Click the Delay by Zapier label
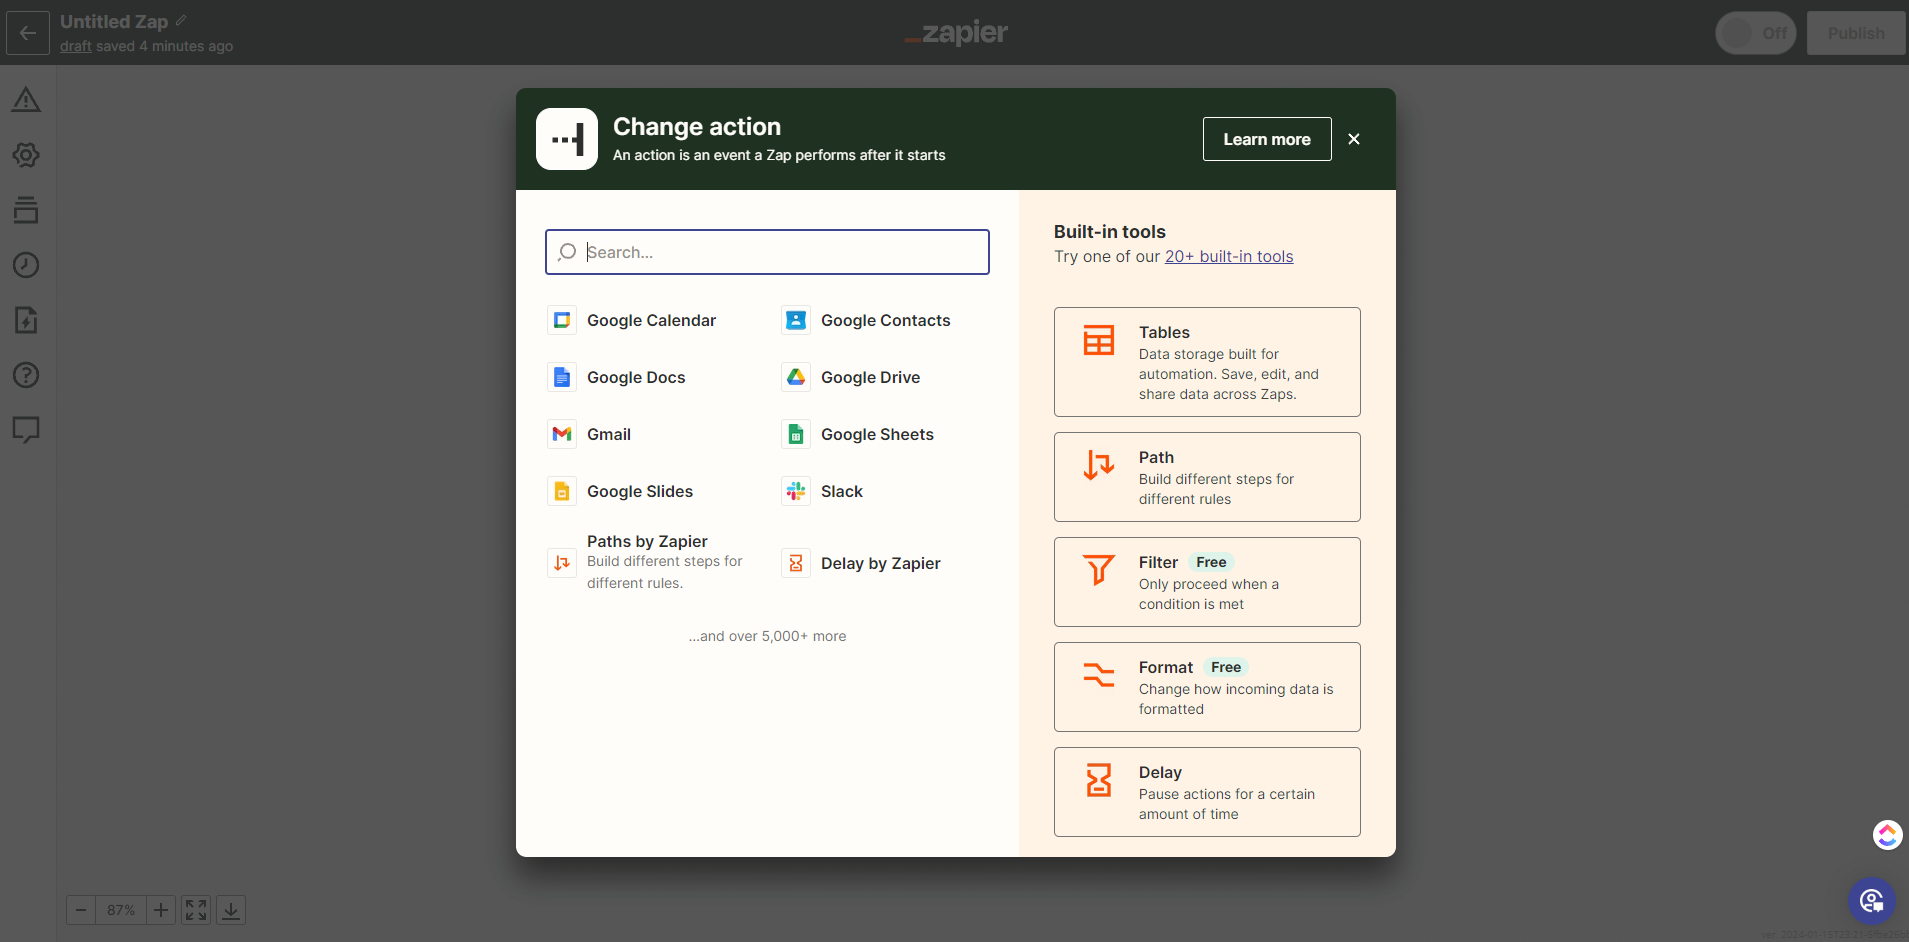Viewport: 1909px width, 942px height. click(880, 563)
